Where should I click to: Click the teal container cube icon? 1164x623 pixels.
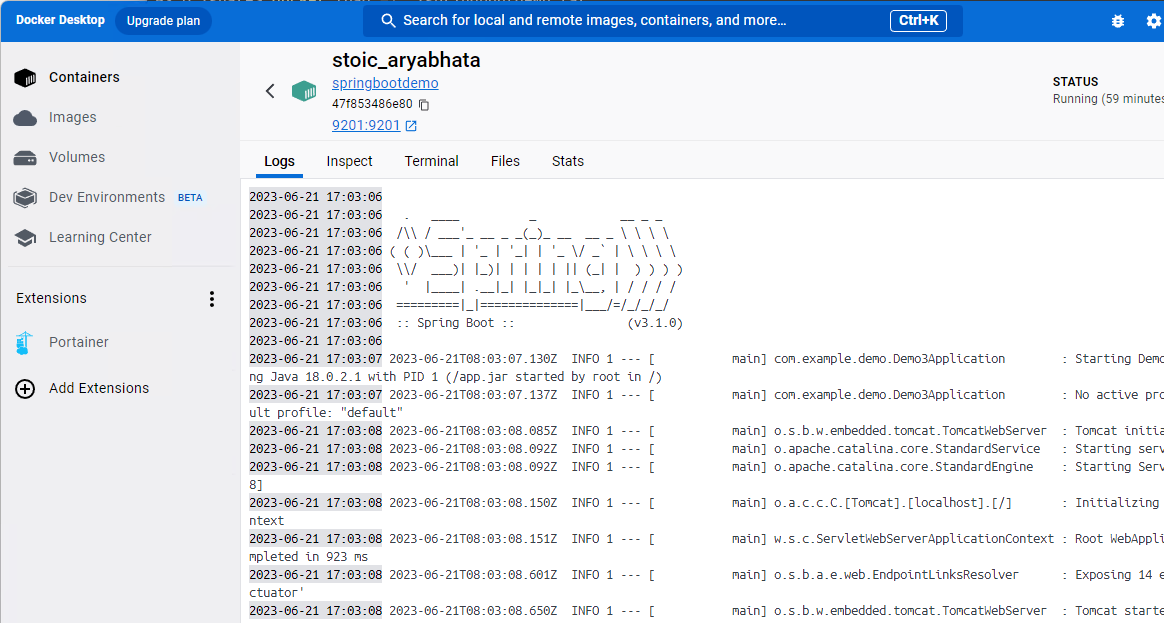(x=304, y=91)
